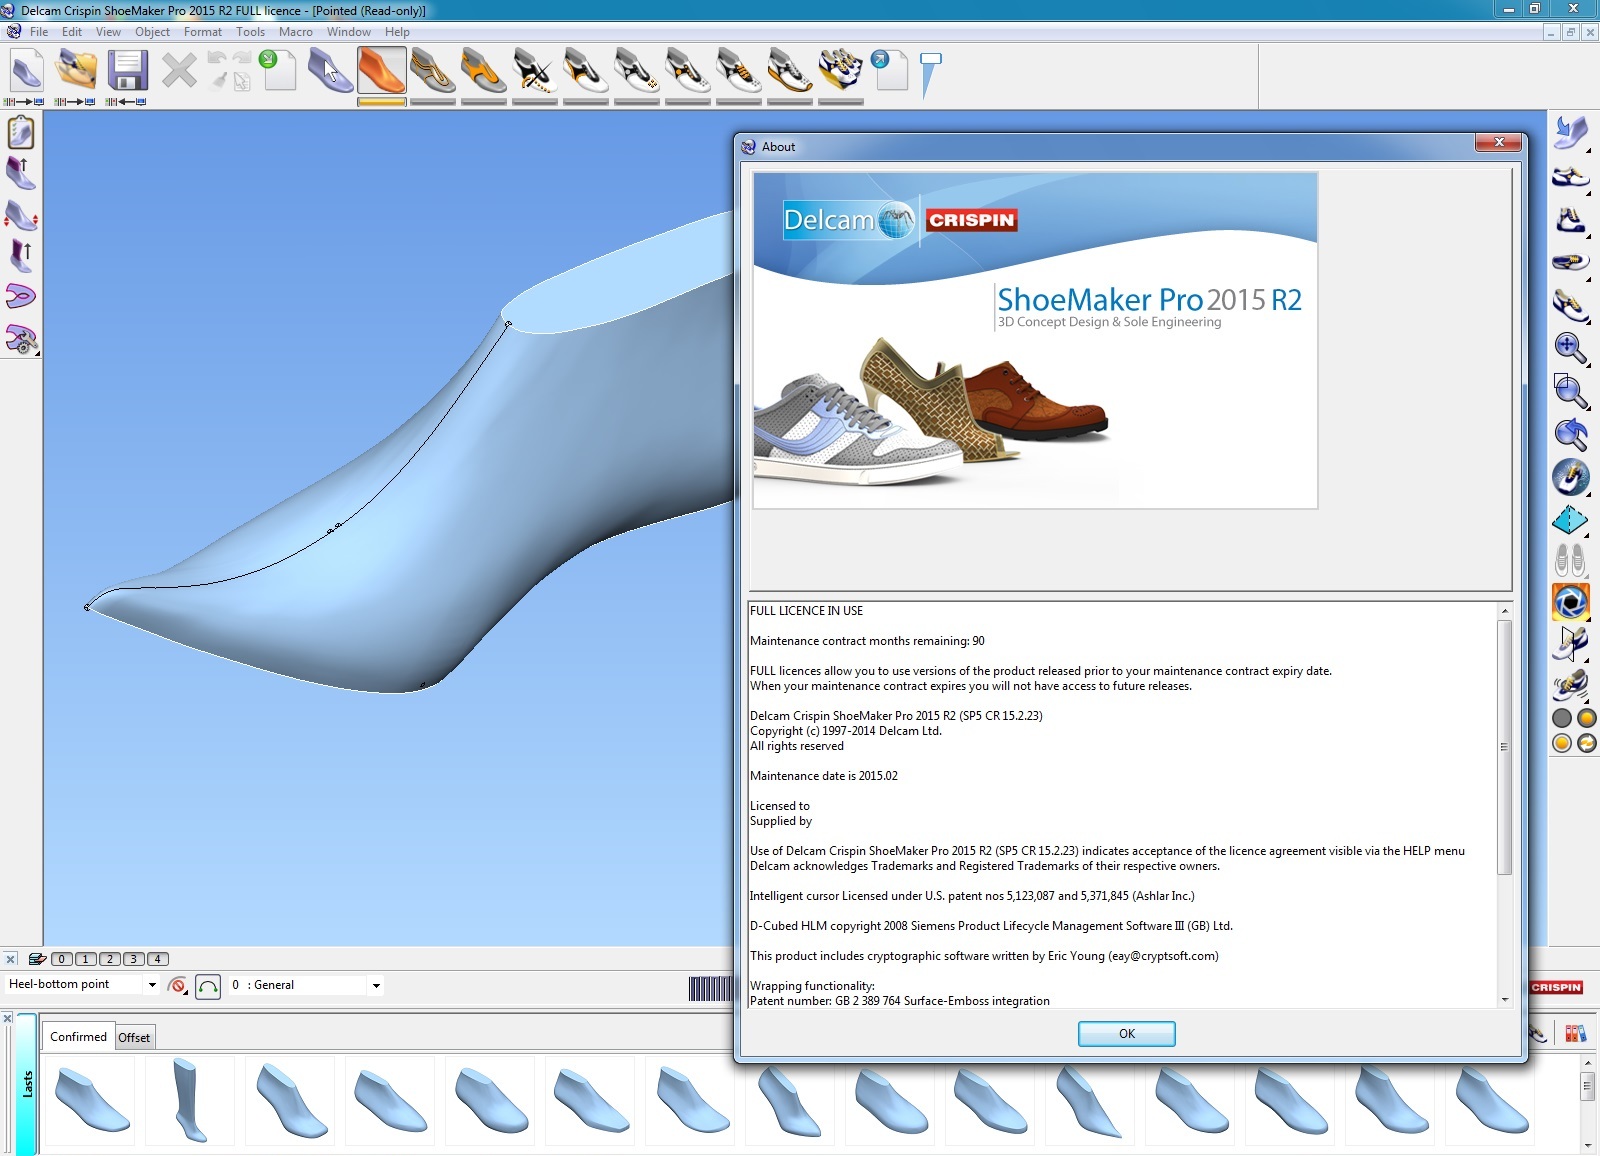Open the Tools menu
The height and width of the screenshot is (1156, 1600).
click(x=250, y=32)
